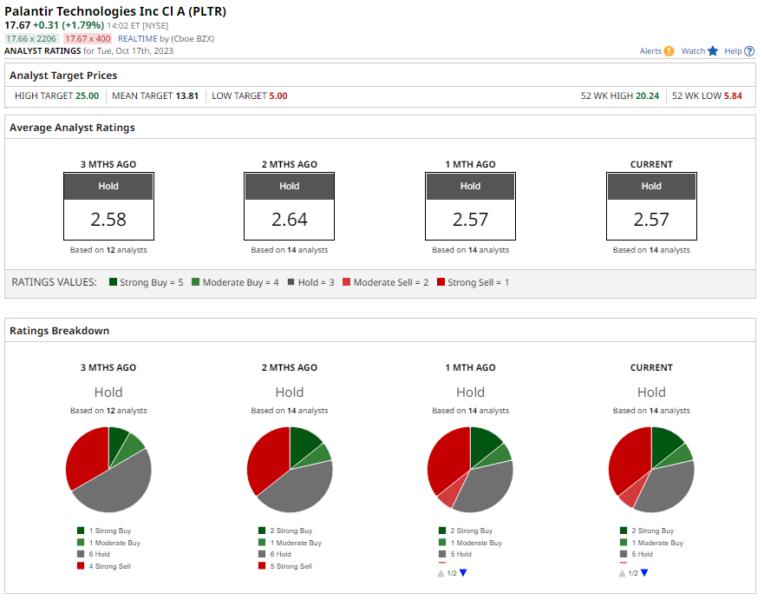Click the light red Moderate Sell slice in 1 MTH AGO pie
The height and width of the screenshot is (600, 764).
click(451, 493)
